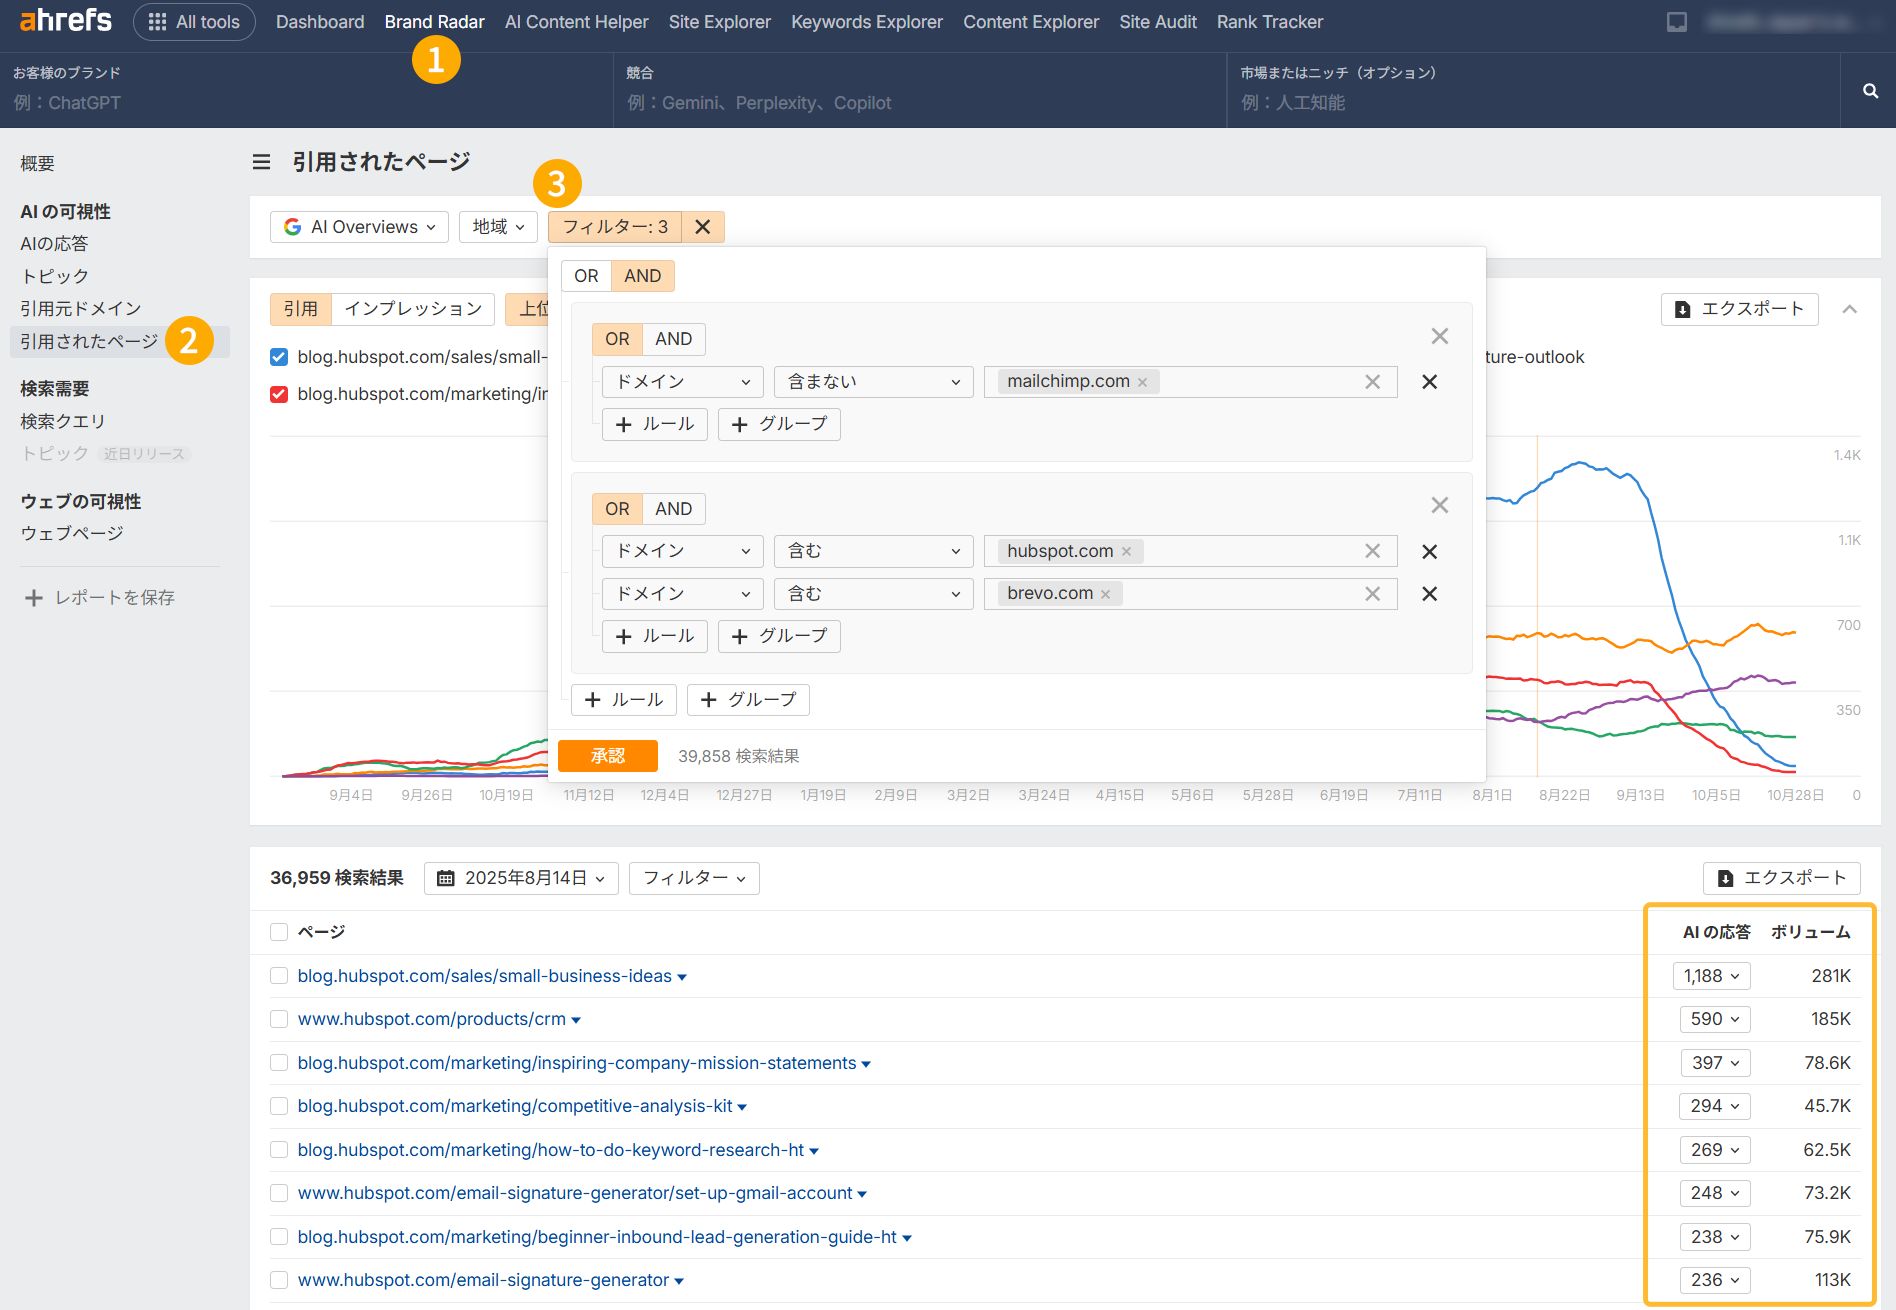This screenshot has width=1896, height=1310.
Task: Open Site Explorer from the top menu
Action: click(719, 21)
